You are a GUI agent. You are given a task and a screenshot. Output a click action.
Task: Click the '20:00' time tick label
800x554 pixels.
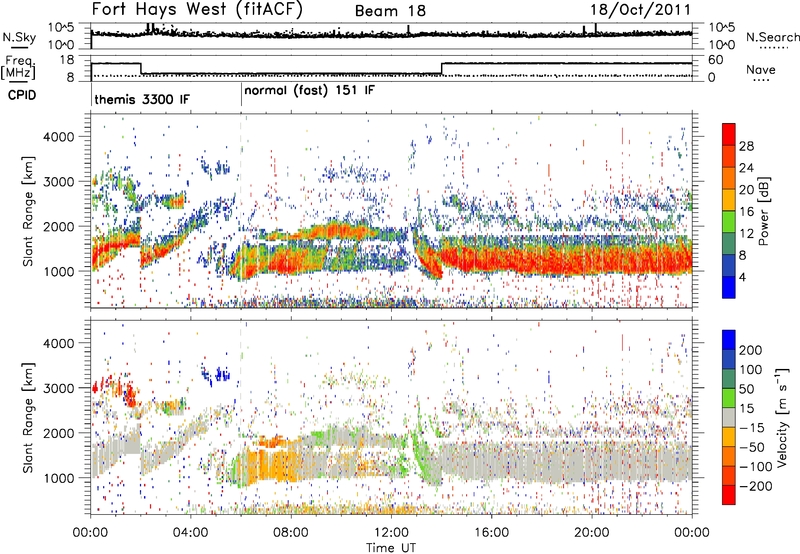591,533
